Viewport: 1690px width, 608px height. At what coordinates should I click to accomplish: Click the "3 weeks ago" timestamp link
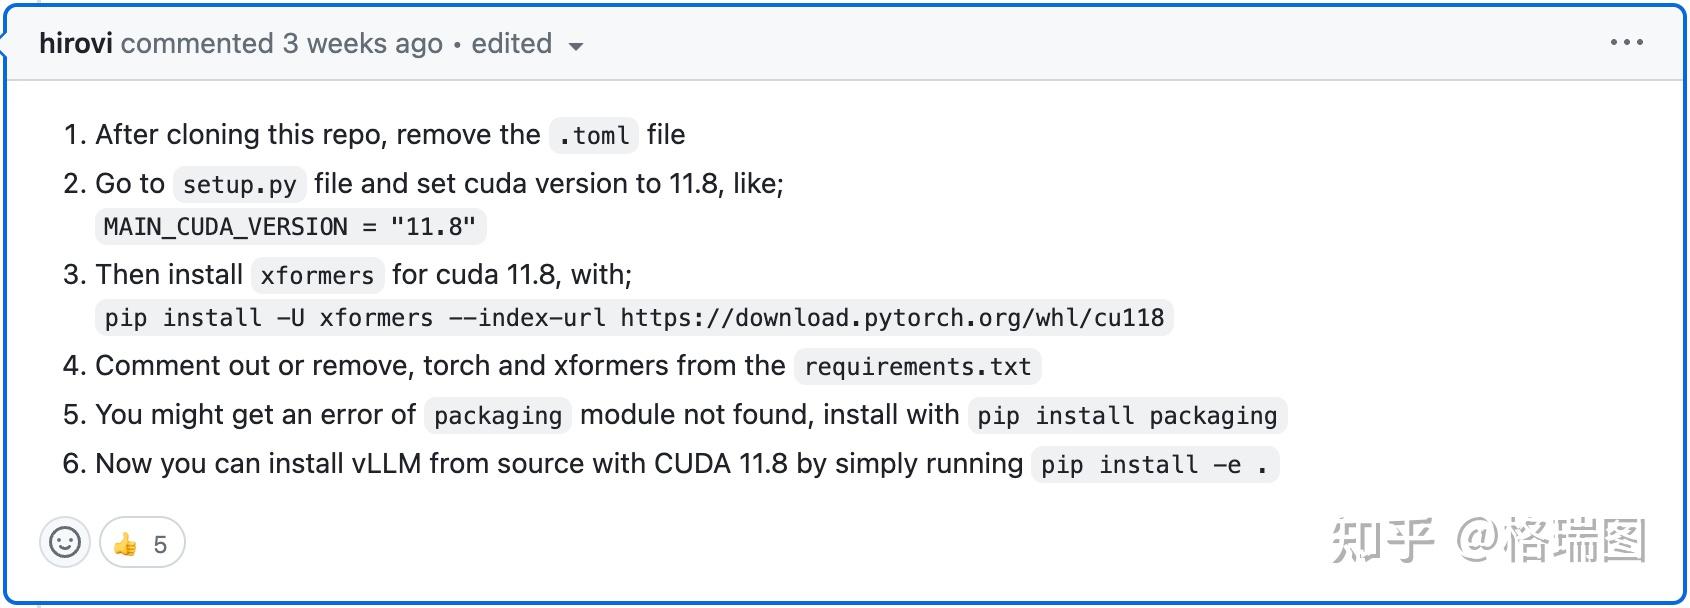click(362, 44)
